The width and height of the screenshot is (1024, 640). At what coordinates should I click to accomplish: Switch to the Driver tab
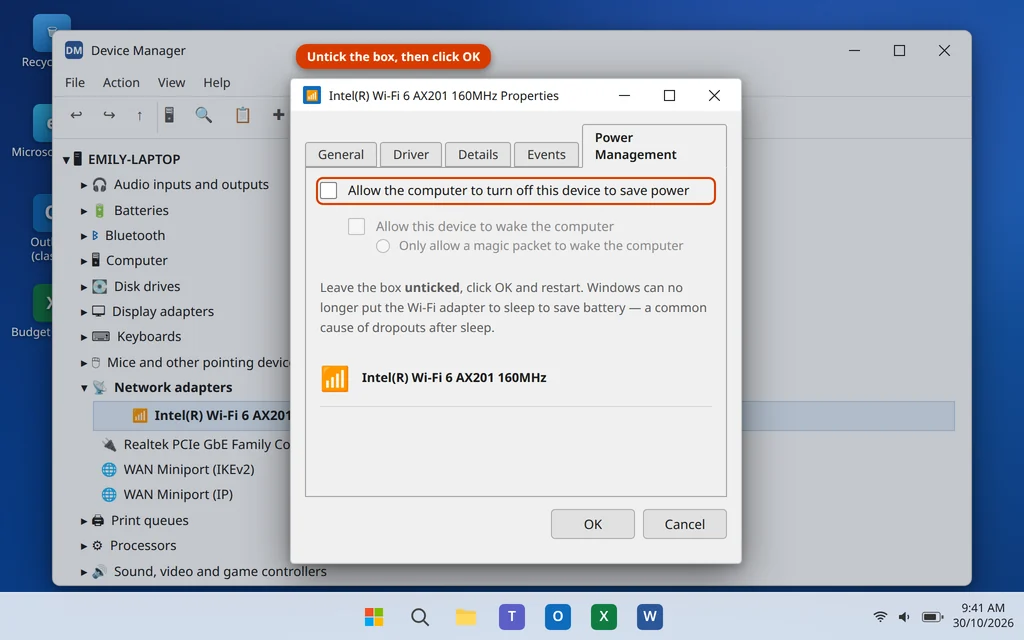coord(411,154)
